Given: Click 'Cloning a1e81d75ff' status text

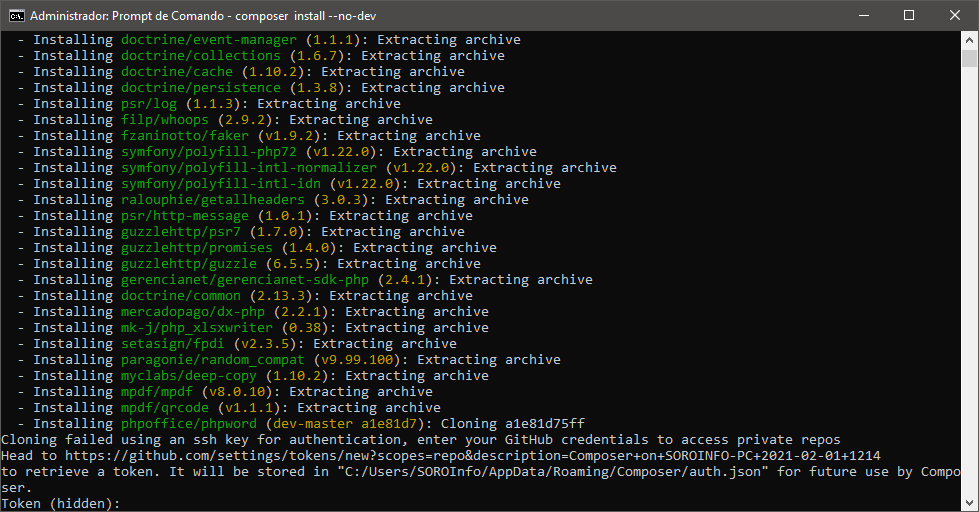Looking at the screenshot, I should 513,424.
